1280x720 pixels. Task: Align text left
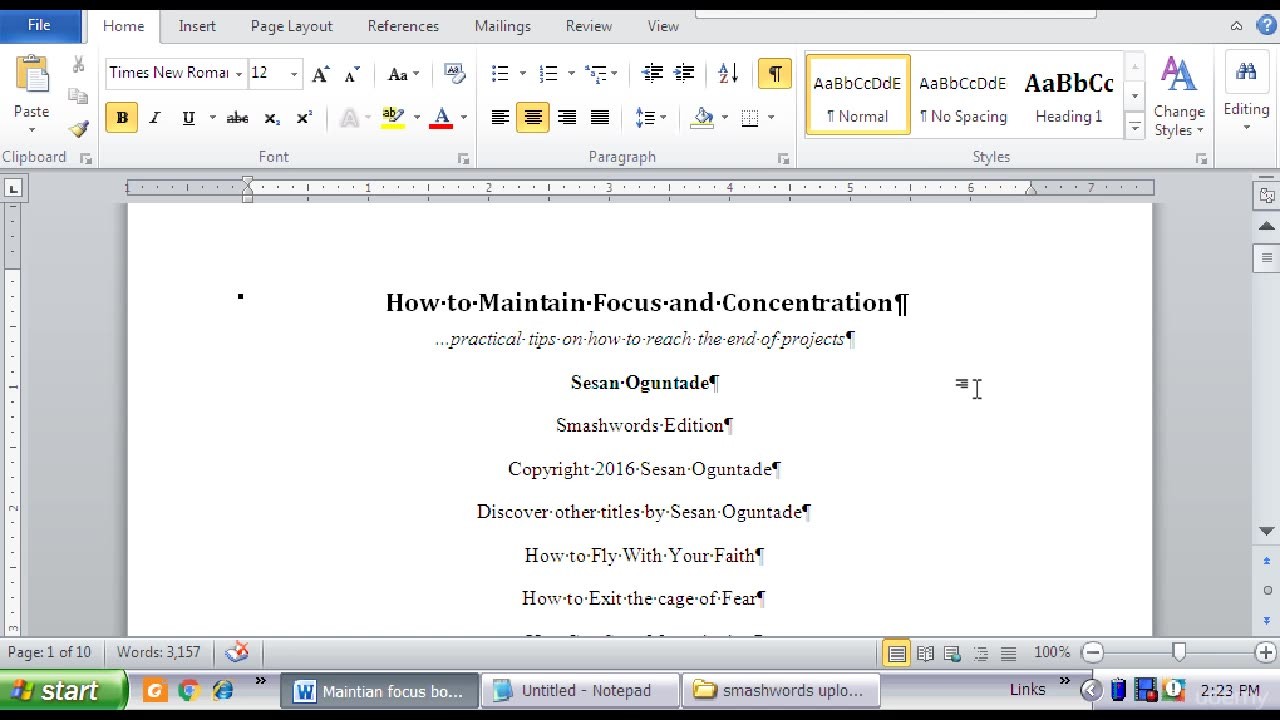(x=500, y=118)
